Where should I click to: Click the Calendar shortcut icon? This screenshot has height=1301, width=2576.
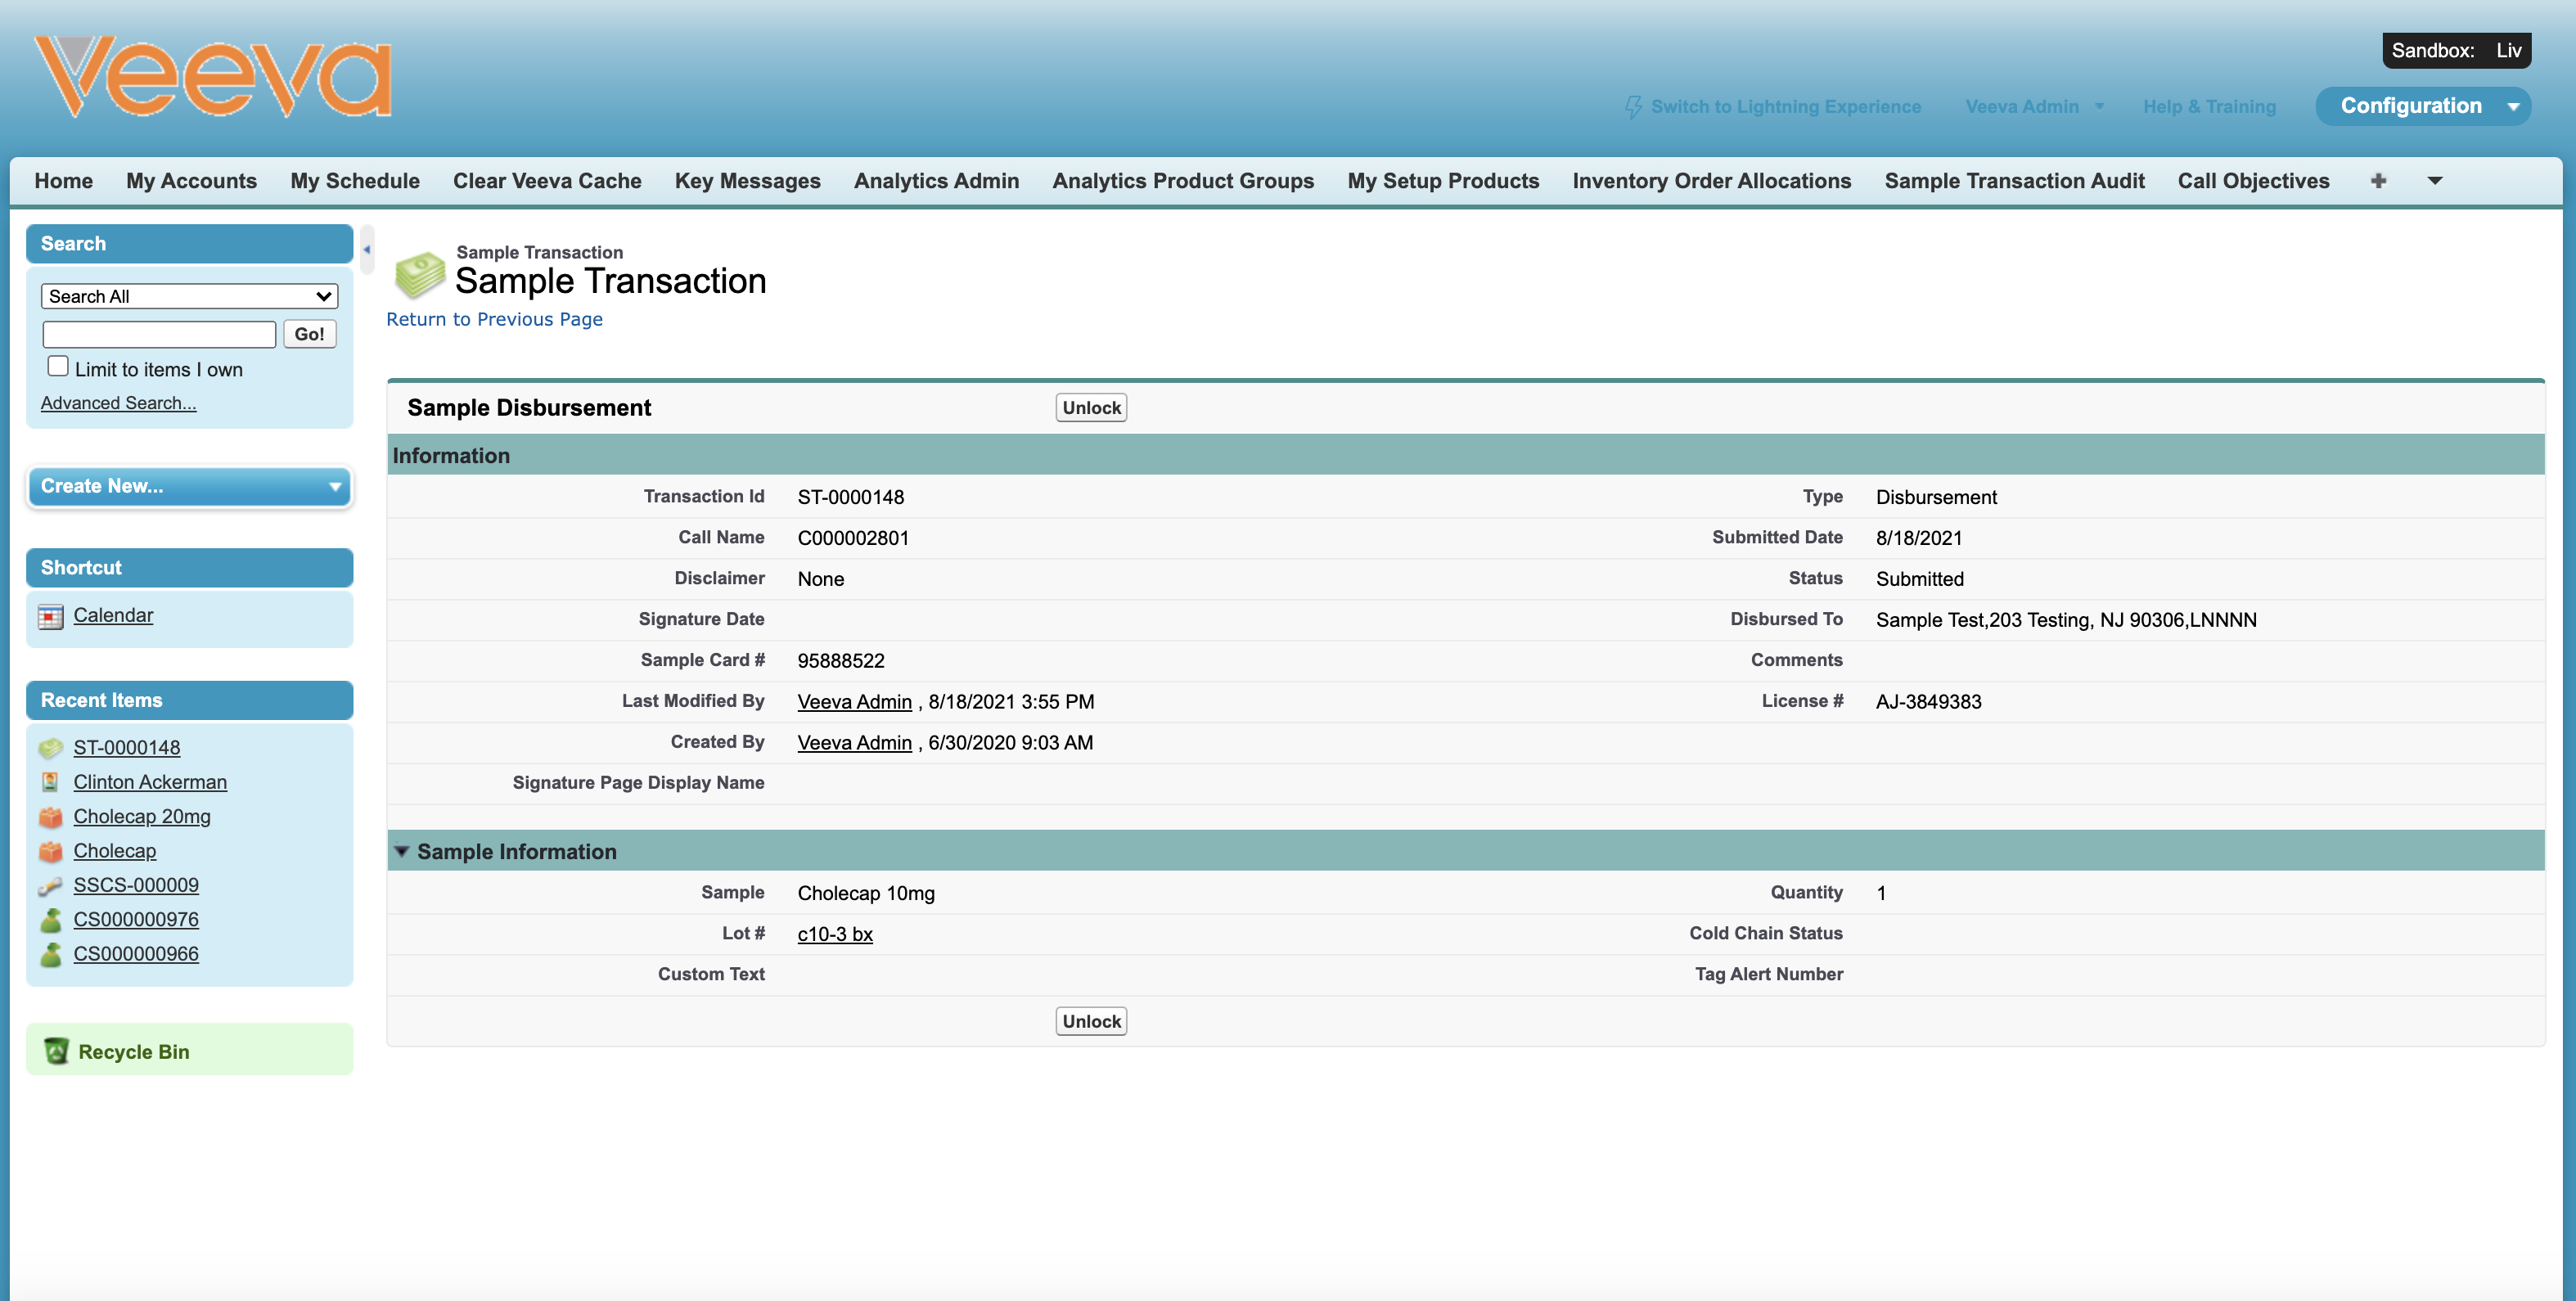click(x=50, y=617)
